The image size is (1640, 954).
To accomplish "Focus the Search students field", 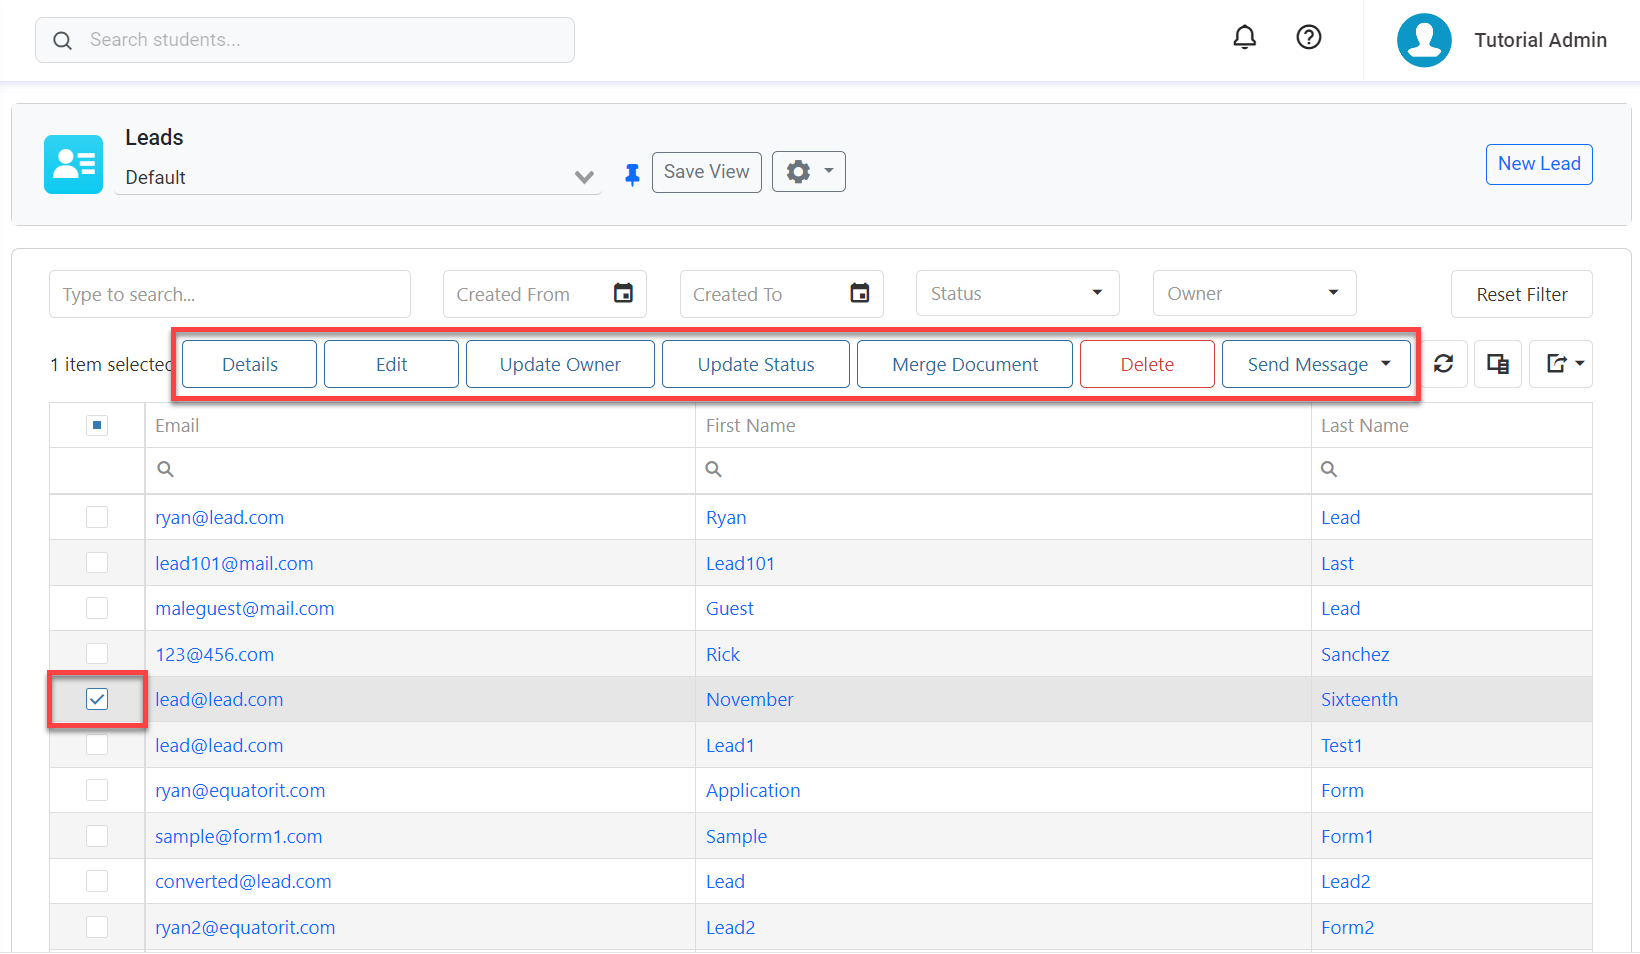I will click(x=305, y=40).
